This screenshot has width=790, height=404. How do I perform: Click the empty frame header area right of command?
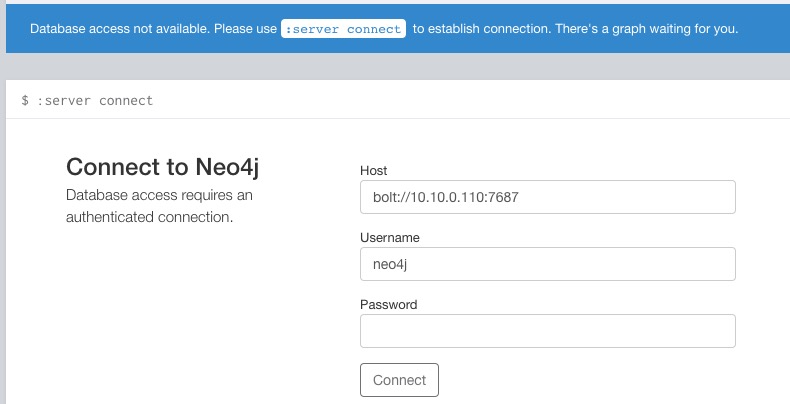pyautogui.click(x=471, y=100)
